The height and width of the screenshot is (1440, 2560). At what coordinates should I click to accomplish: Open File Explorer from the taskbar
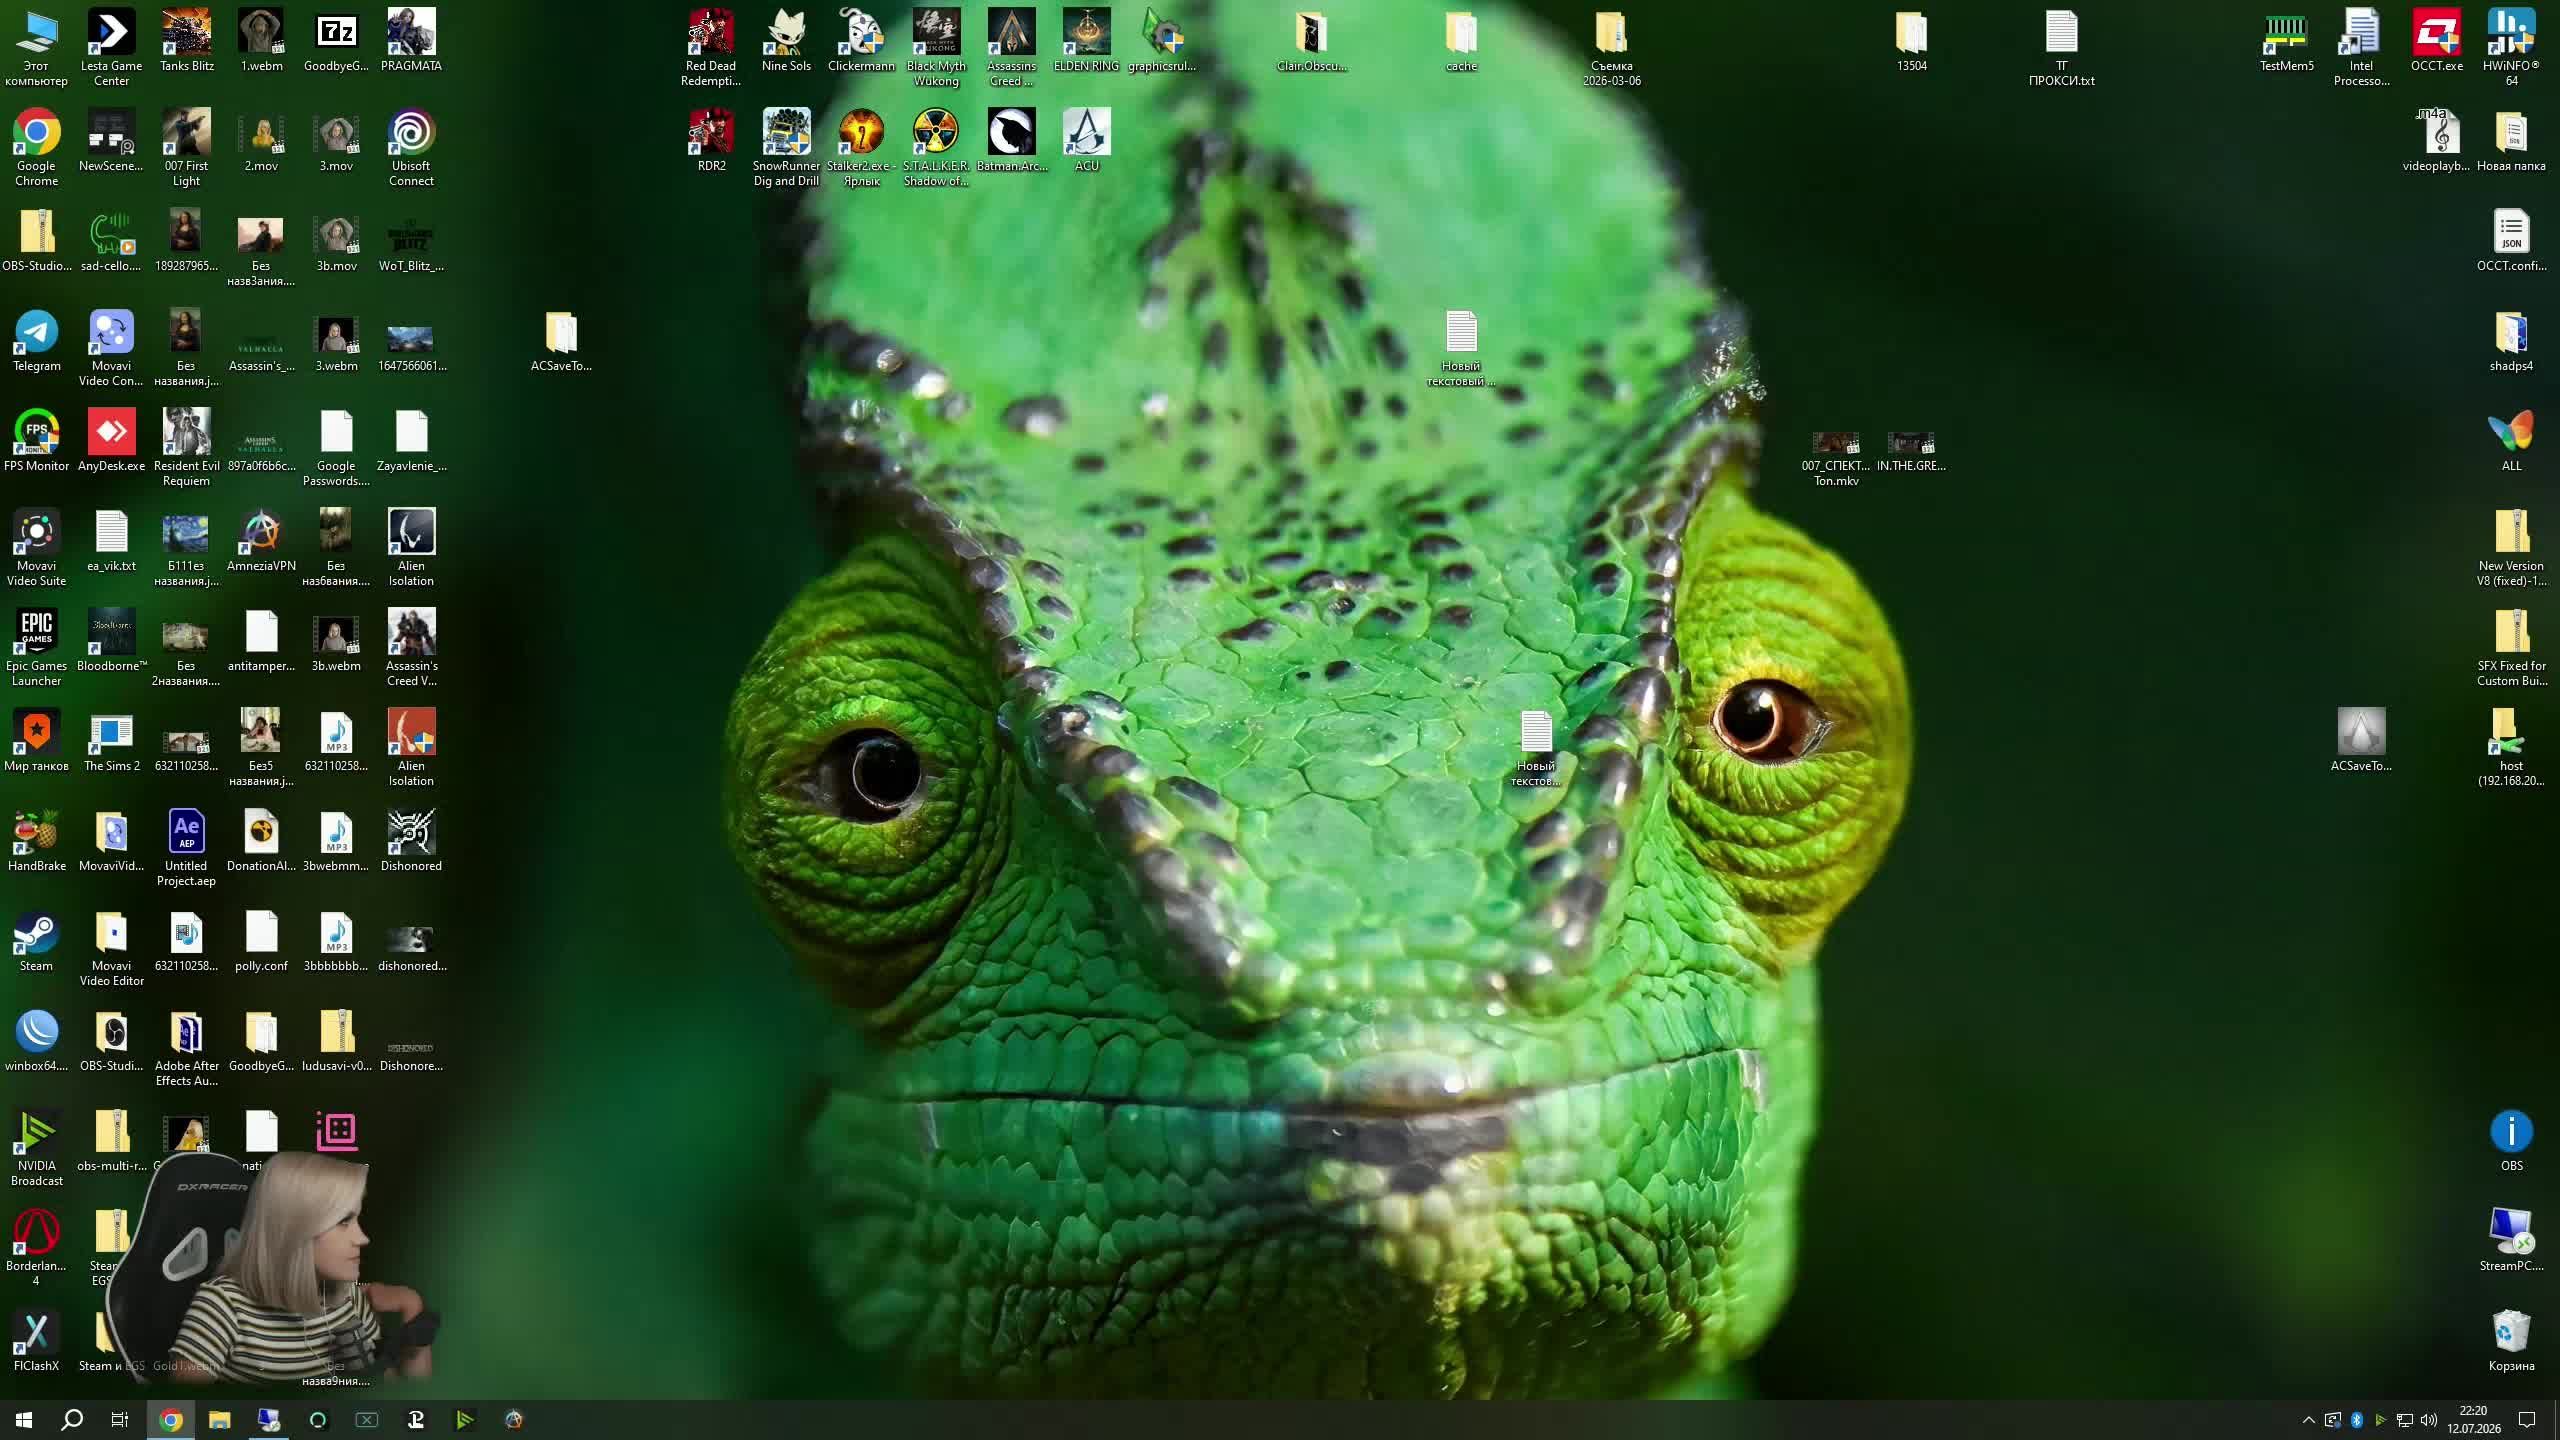point(219,1419)
